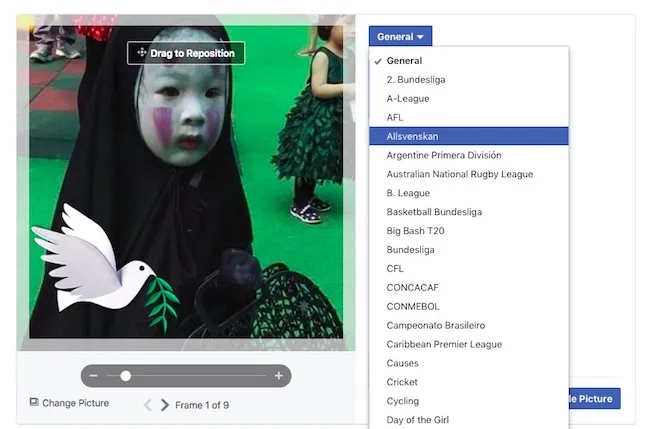Click the Change Picture link
Viewport: 650px width, 429px height.
pos(75,403)
